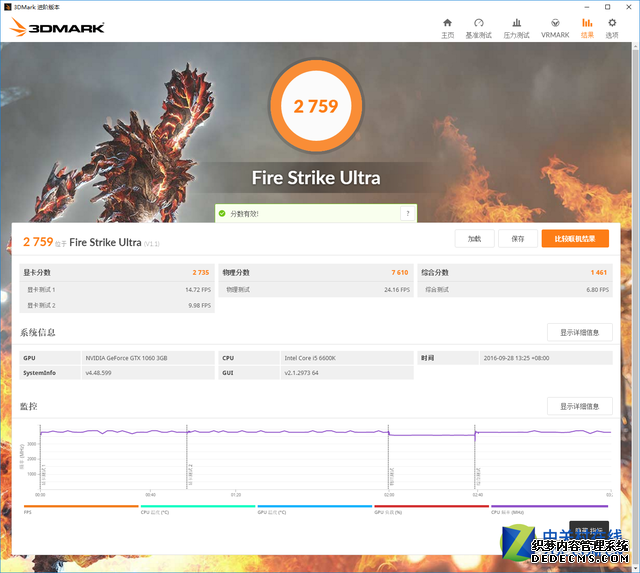Select the SystemInfo version v4.48.599
Viewport: 640px width, 573px height.
click(98, 373)
